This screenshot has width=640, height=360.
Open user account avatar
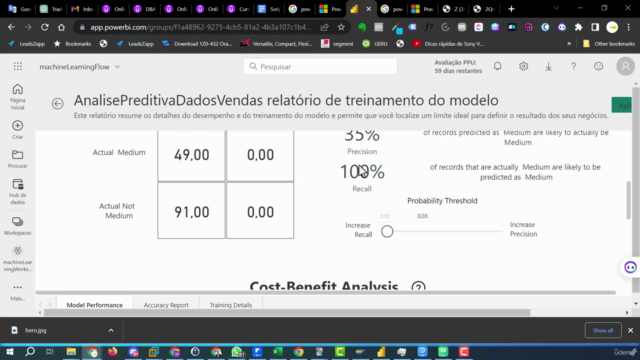pos(625,66)
